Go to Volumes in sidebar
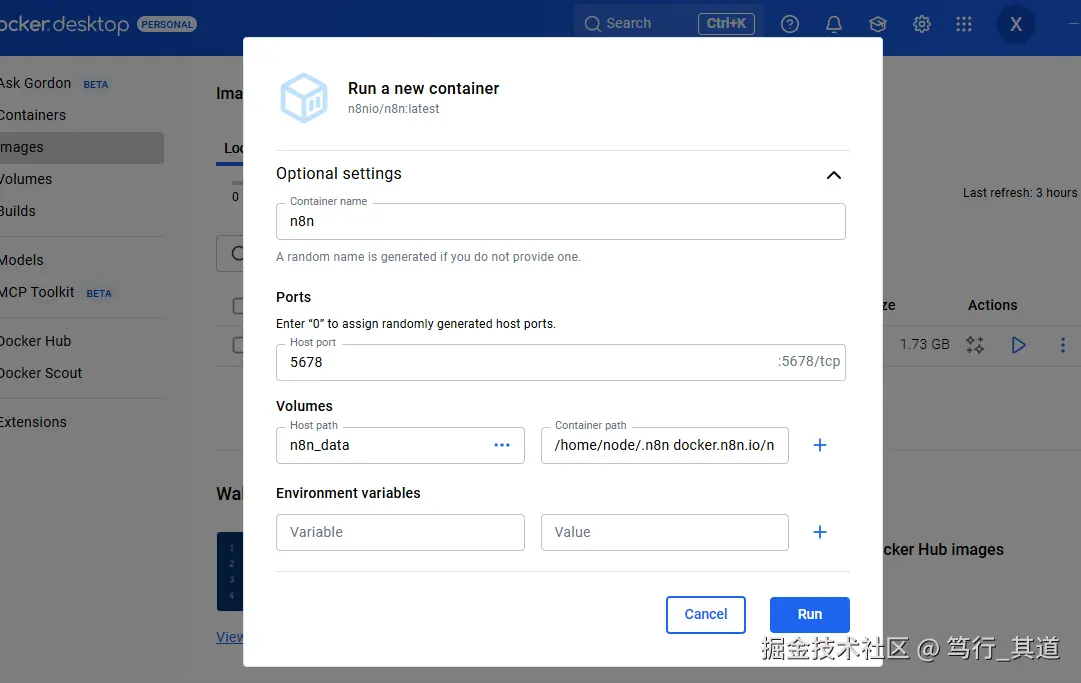Screen dimensions: 1081x683 click(x=26, y=179)
